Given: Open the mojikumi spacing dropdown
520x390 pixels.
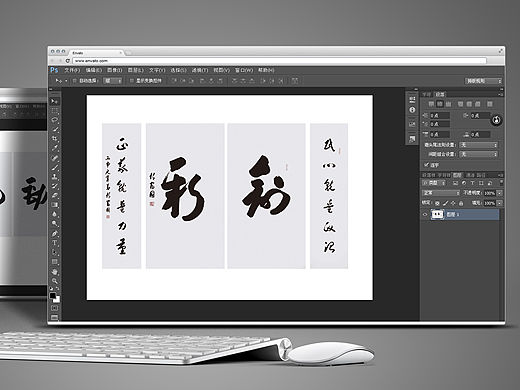Looking at the screenshot, I should (x=479, y=154).
